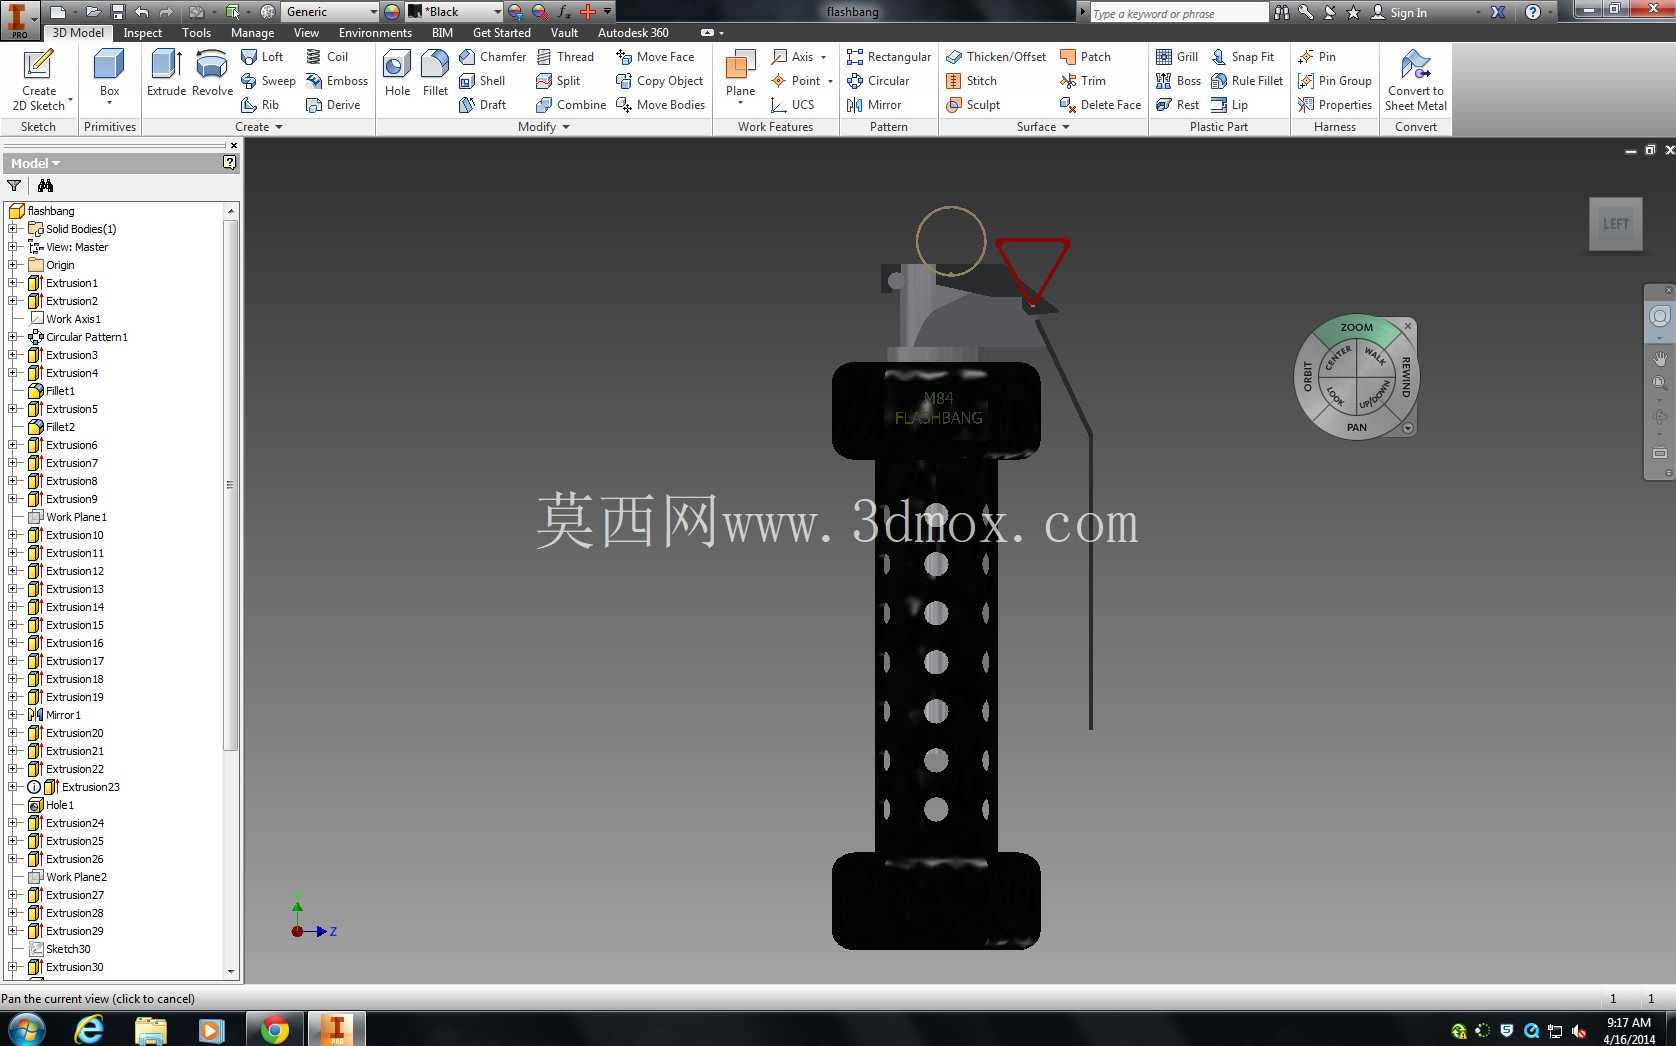Screen dimensions: 1676x1046
Task: Click the browser find binoculars icon
Action: click(45, 186)
